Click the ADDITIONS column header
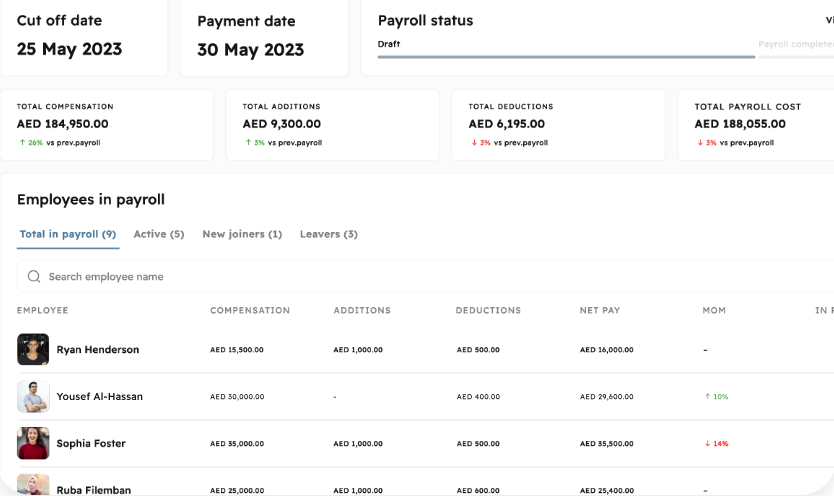 [362, 310]
